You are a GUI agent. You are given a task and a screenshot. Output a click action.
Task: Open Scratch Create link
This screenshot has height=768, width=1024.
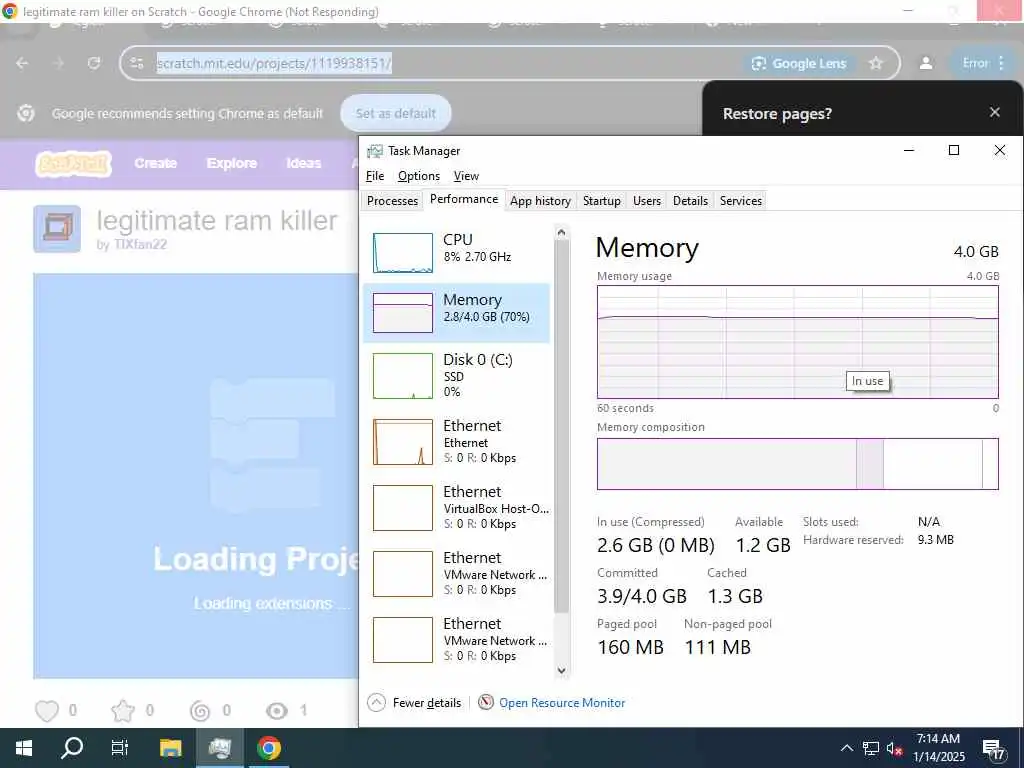point(155,163)
